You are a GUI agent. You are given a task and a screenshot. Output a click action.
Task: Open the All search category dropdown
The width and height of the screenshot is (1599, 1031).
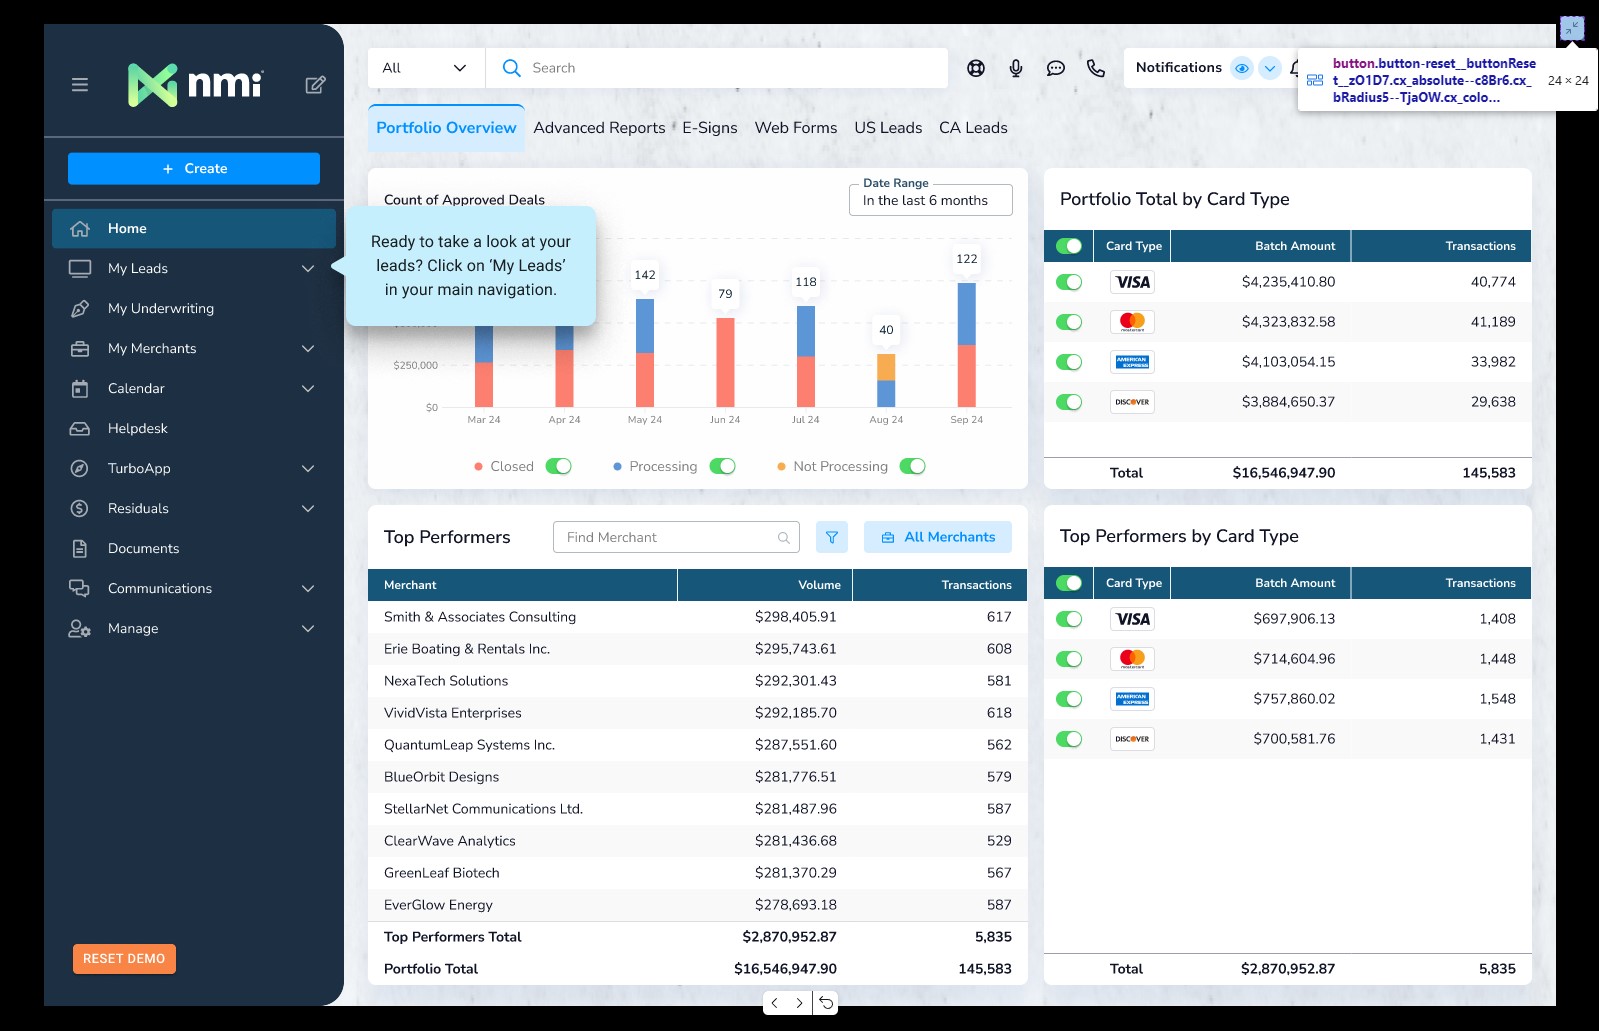click(x=426, y=68)
